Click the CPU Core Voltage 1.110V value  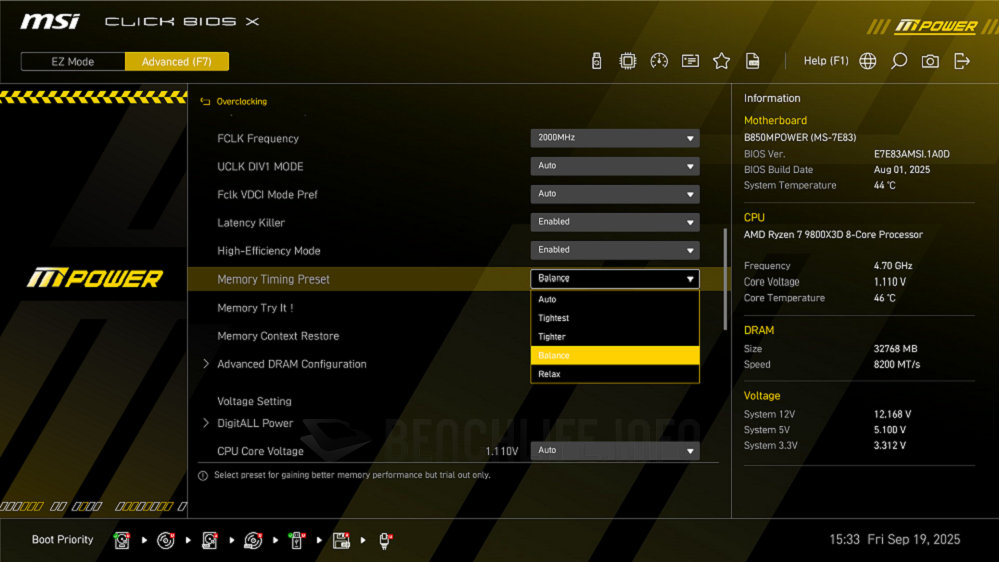pyautogui.click(x=502, y=451)
